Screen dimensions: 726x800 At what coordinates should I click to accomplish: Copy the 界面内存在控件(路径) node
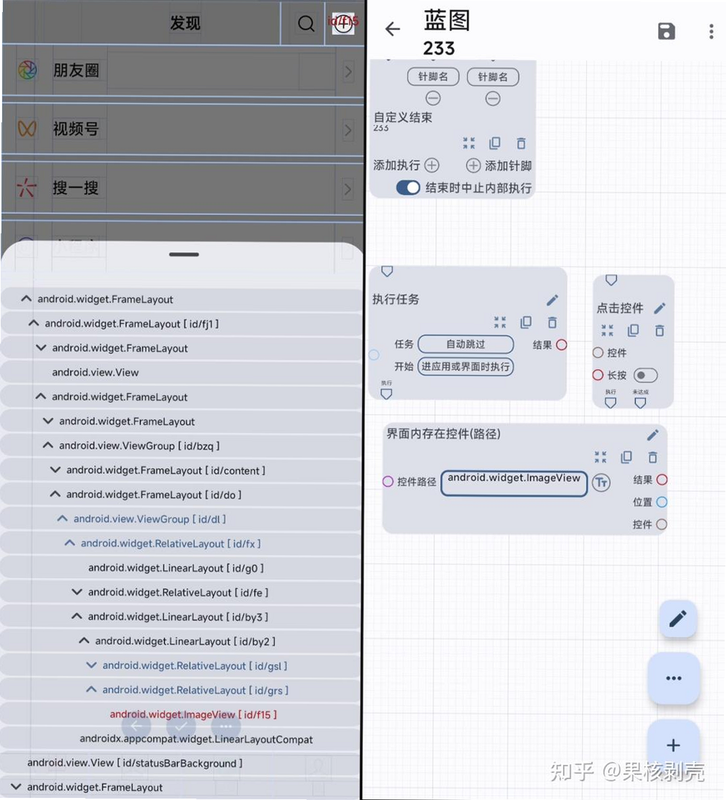tap(626, 457)
